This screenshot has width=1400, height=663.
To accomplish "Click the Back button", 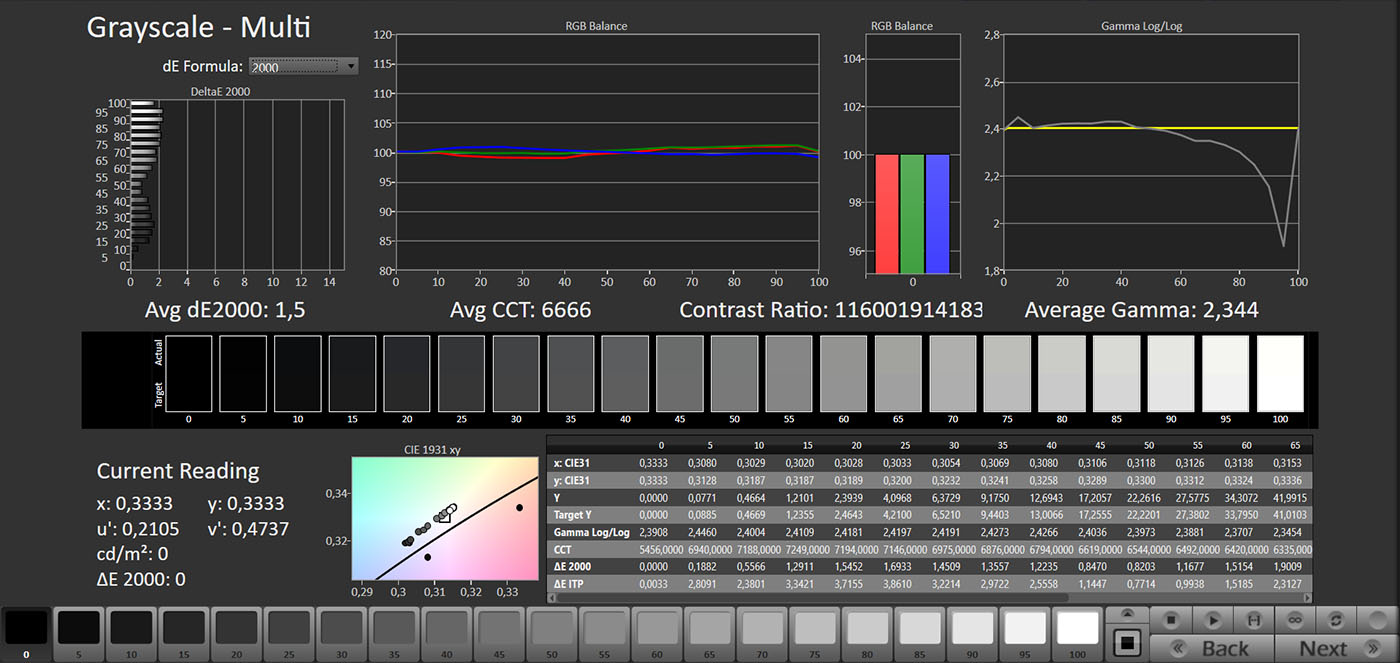I will 1211,648.
